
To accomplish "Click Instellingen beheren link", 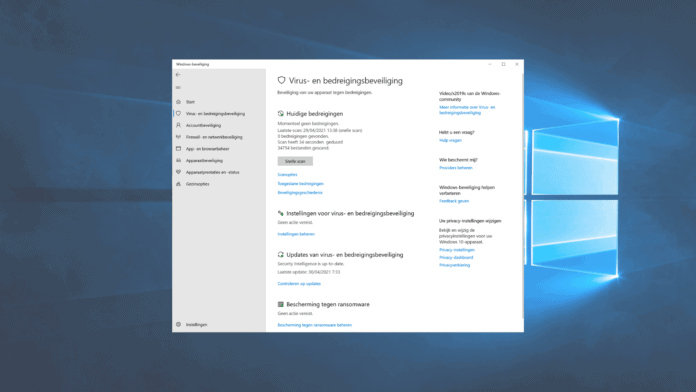I will pyautogui.click(x=296, y=234).
